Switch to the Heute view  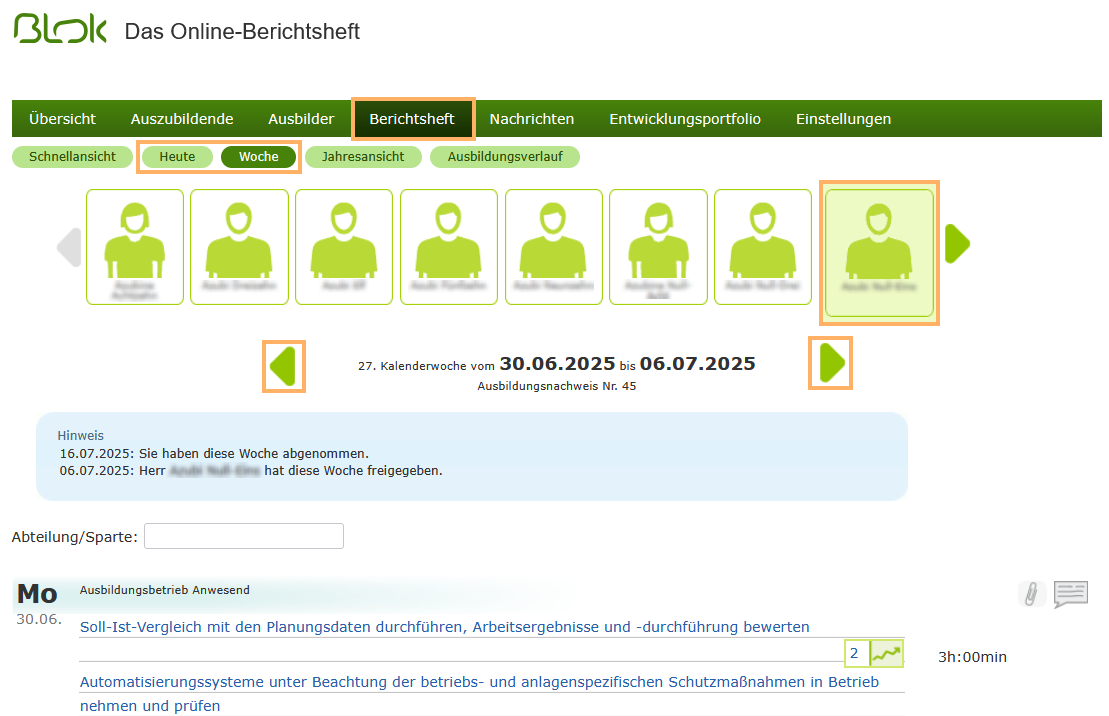[177, 156]
